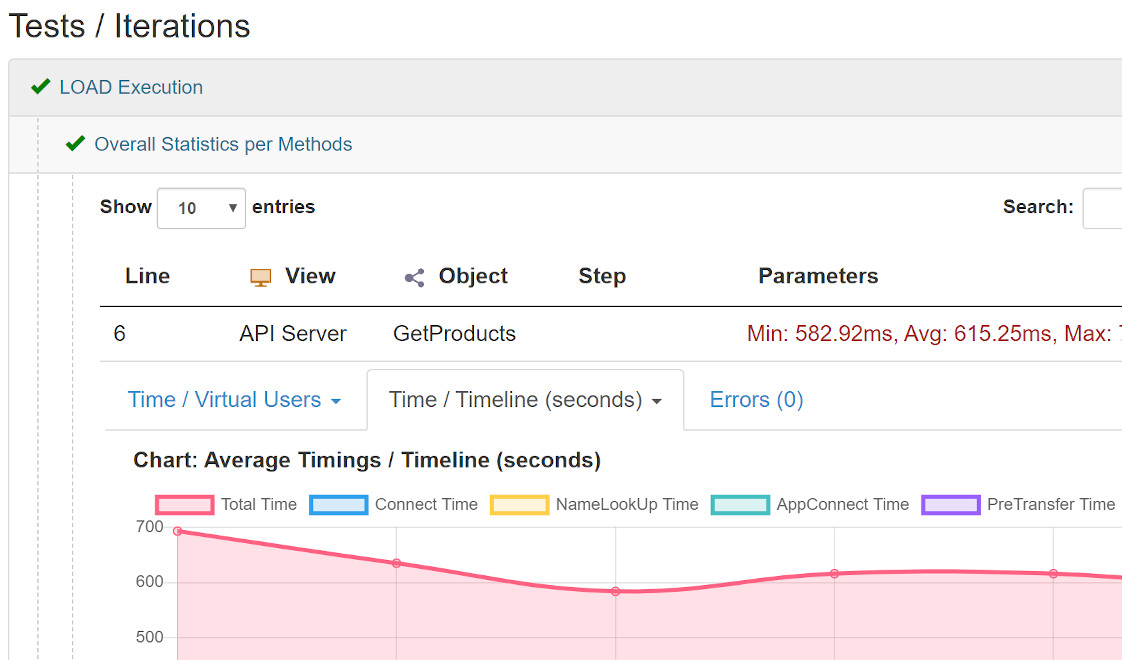Click the green checkmark beside LOAD Execution

point(40,87)
